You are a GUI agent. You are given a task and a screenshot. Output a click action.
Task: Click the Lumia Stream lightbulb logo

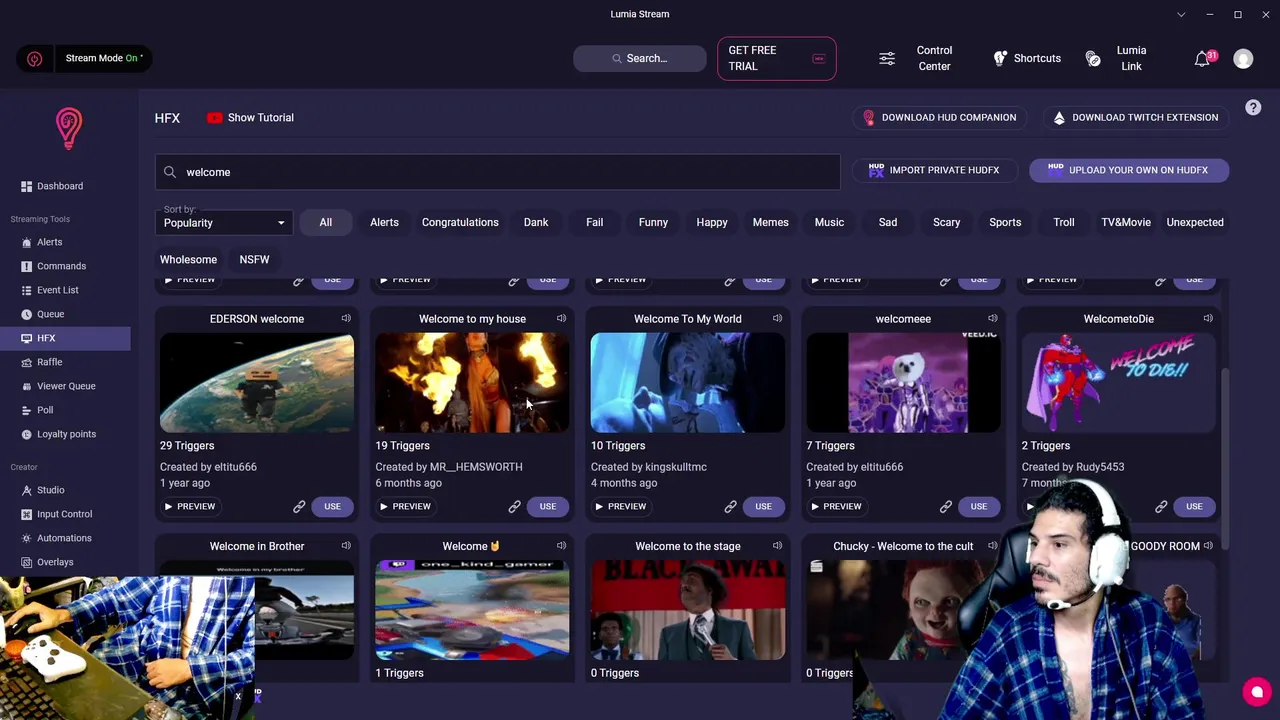click(x=68, y=128)
